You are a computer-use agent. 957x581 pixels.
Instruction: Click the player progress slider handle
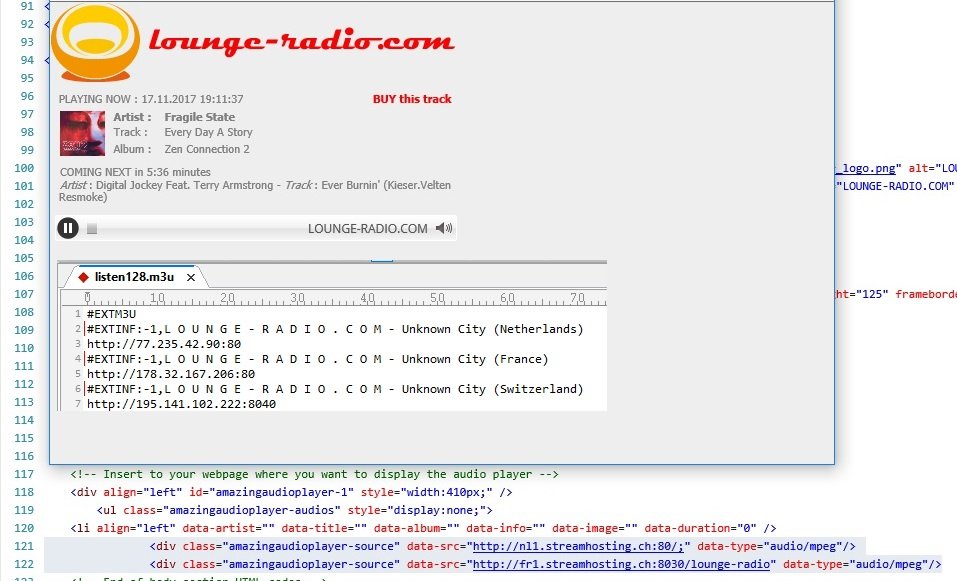[x=92, y=229]
